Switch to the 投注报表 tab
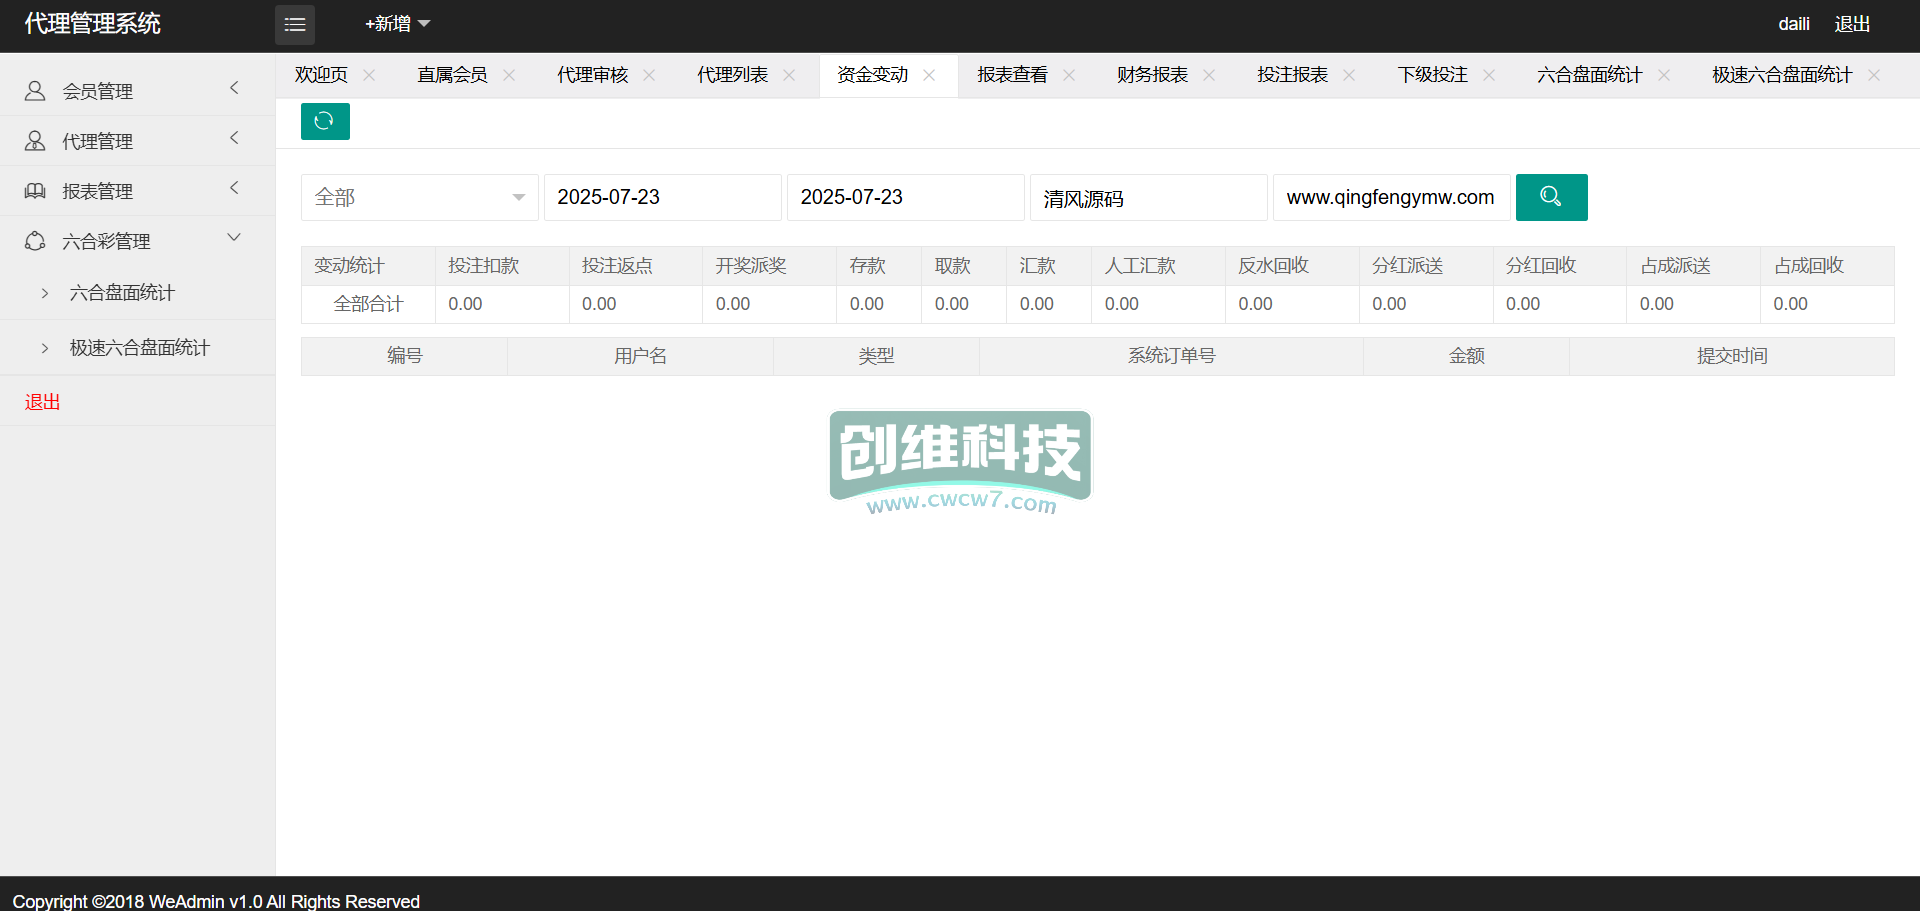The width and height of the screenshot is (1920, 911). pyautogui.click(x=1292, y=75)
